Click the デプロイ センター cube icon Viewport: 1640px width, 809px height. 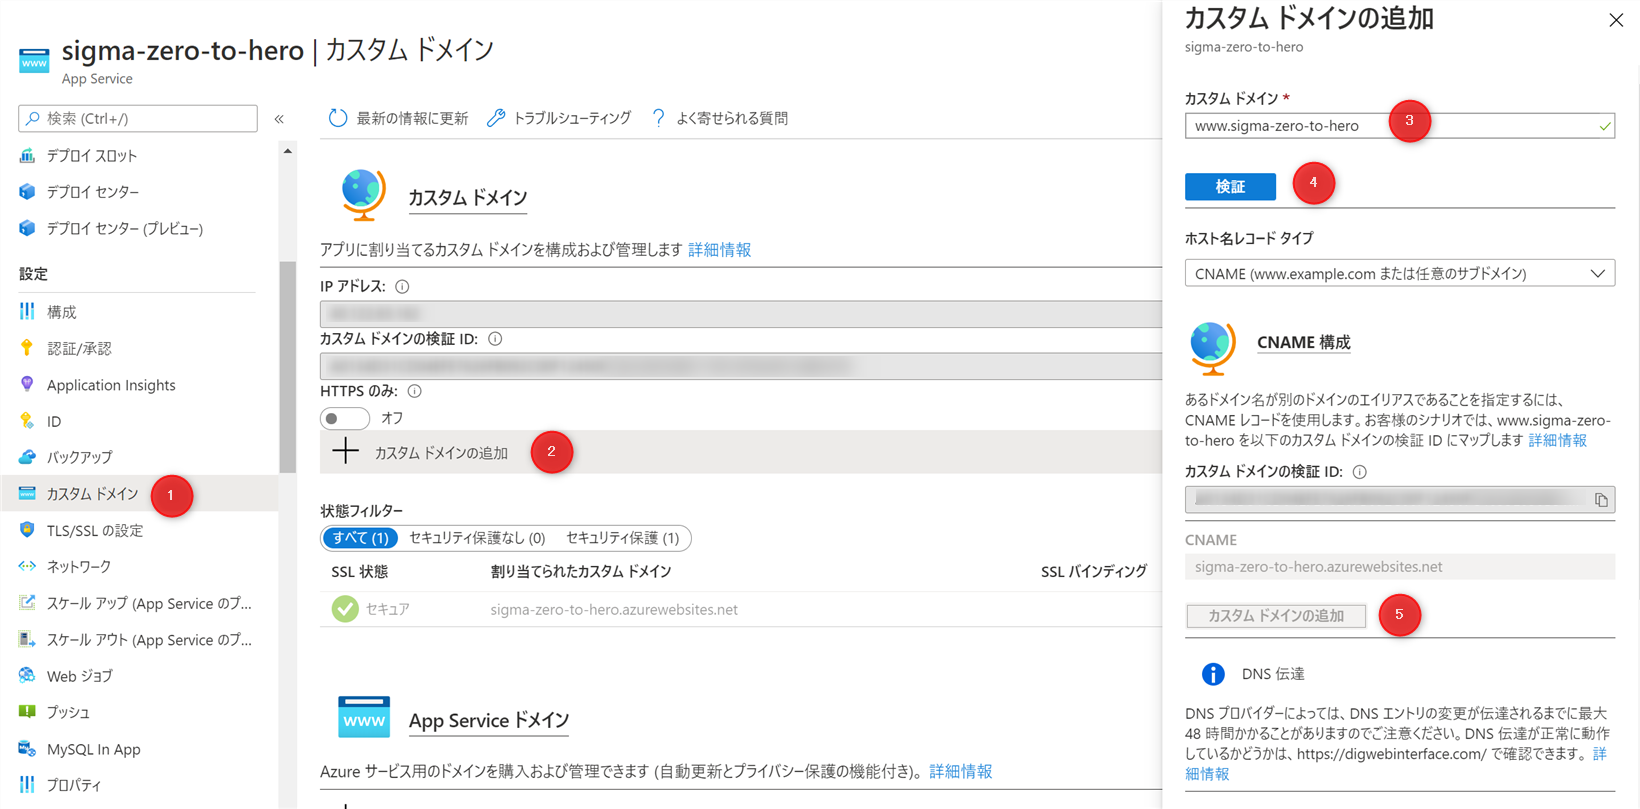pos(27,191)
